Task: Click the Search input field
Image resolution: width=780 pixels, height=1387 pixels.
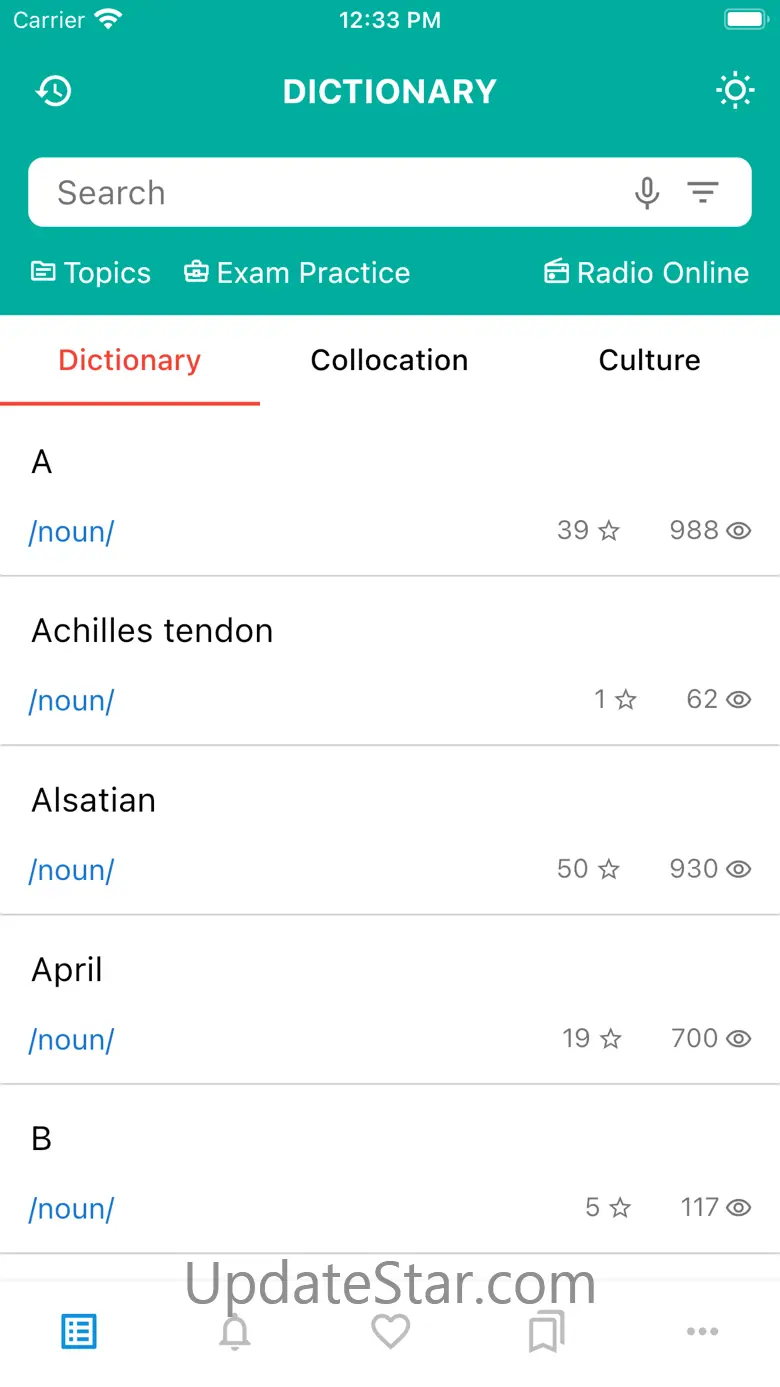Action: [x=330, y=193]
